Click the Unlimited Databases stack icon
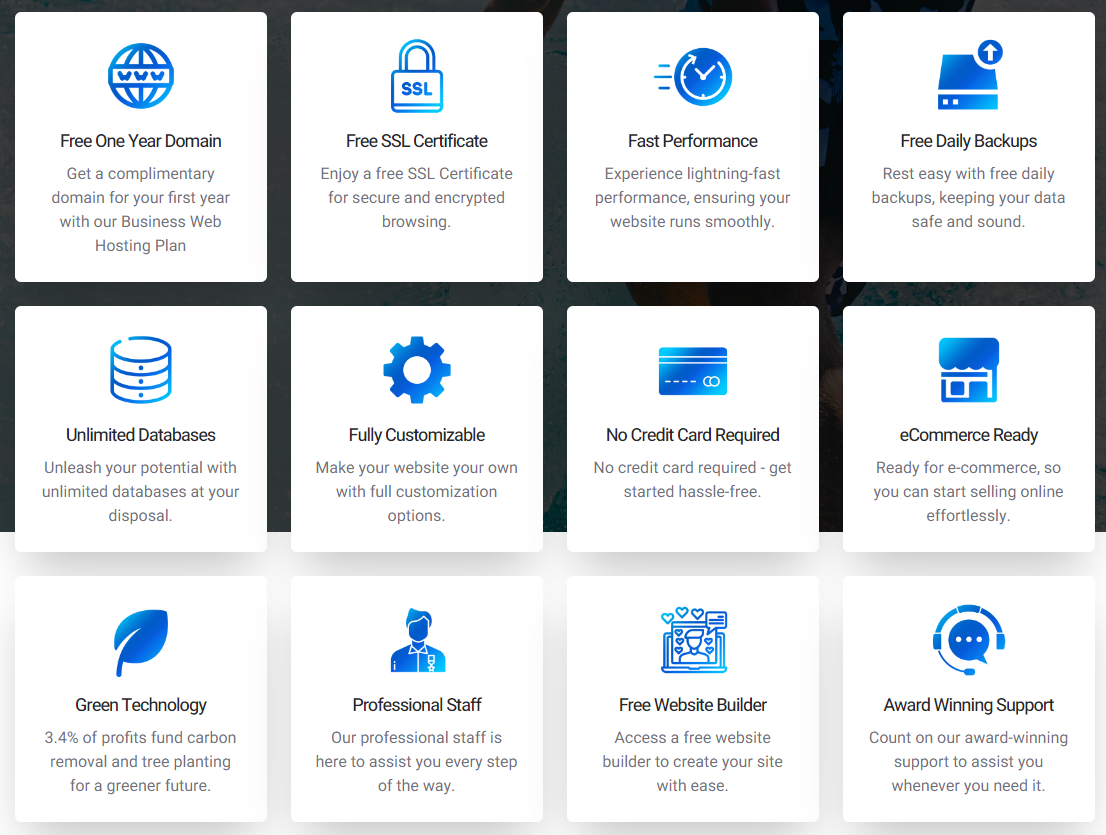 (x=141, y=370)
